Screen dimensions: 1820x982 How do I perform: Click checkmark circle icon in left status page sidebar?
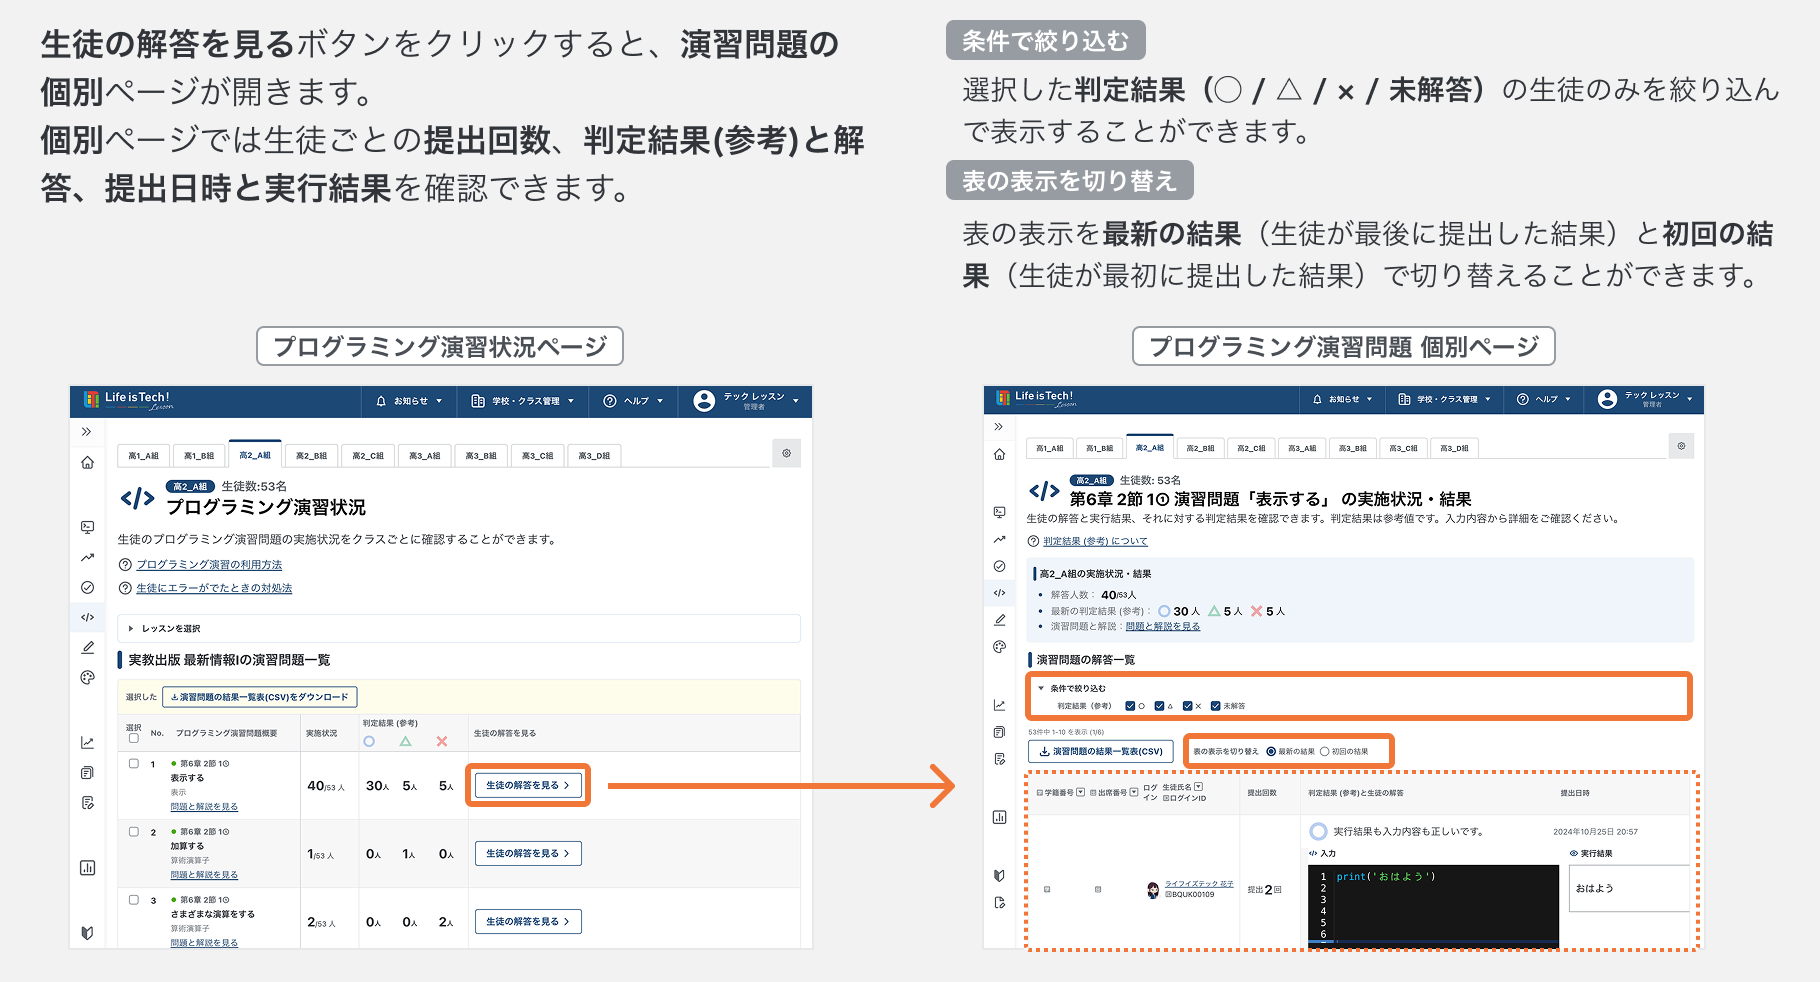pos(87,587)
